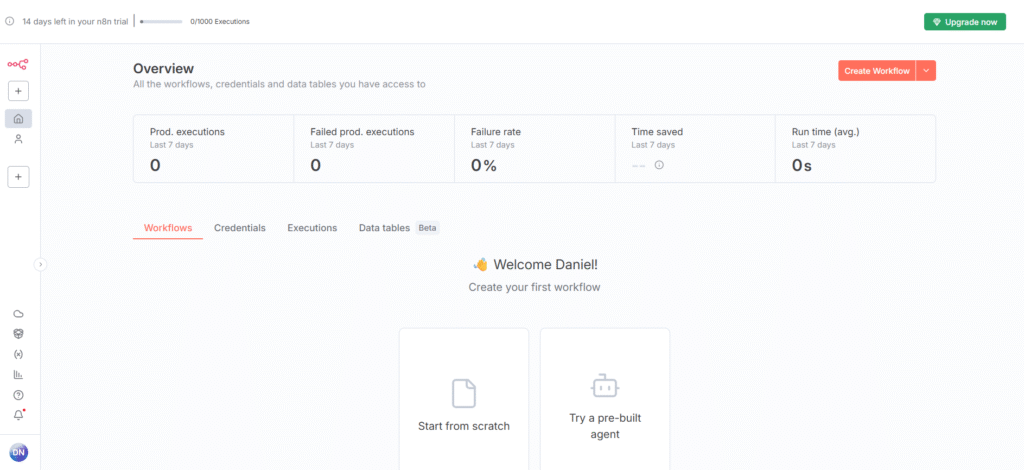The image size is (1024, 470).
Task: Open the Variables icon in sidebar
Action: (x=18, y=354)
